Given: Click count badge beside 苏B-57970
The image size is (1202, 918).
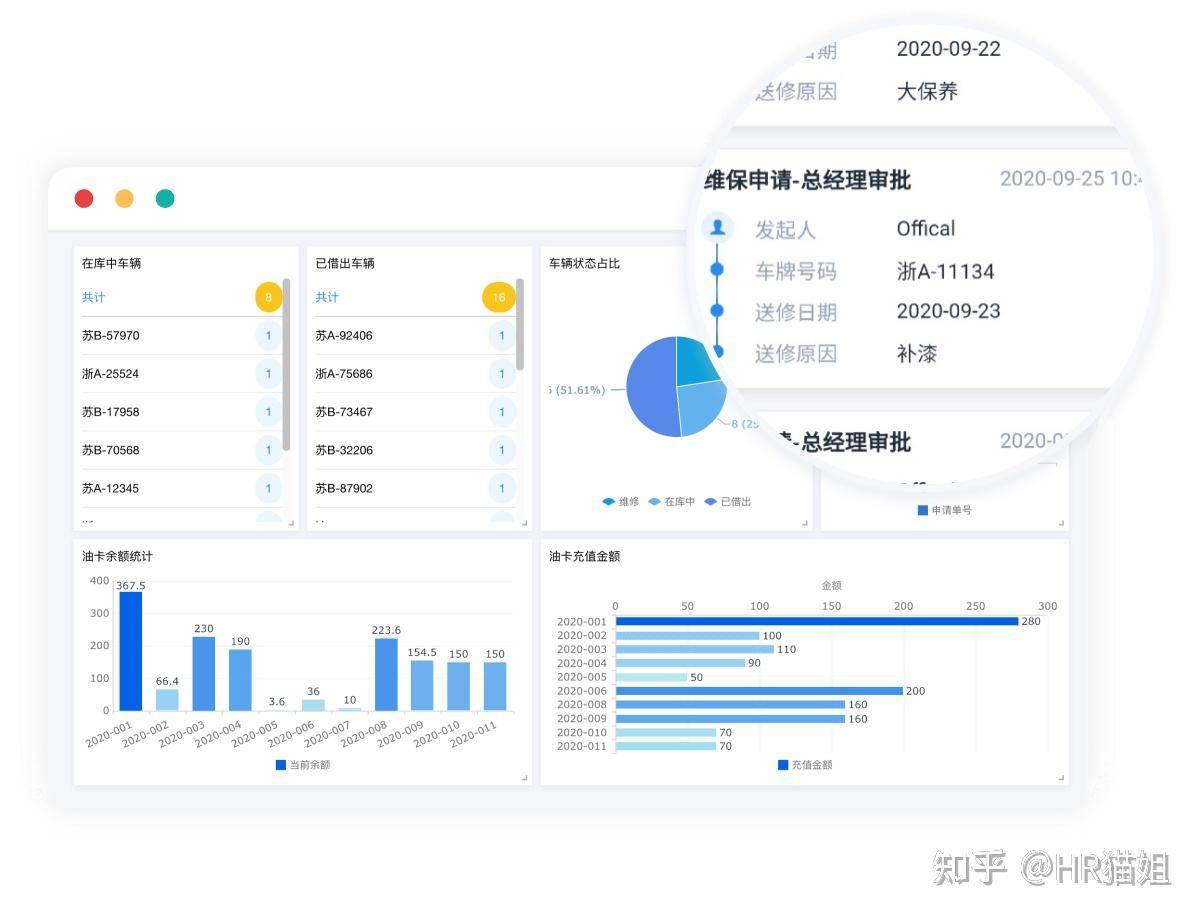Looking at the screenshot, I should coord(268,335).
